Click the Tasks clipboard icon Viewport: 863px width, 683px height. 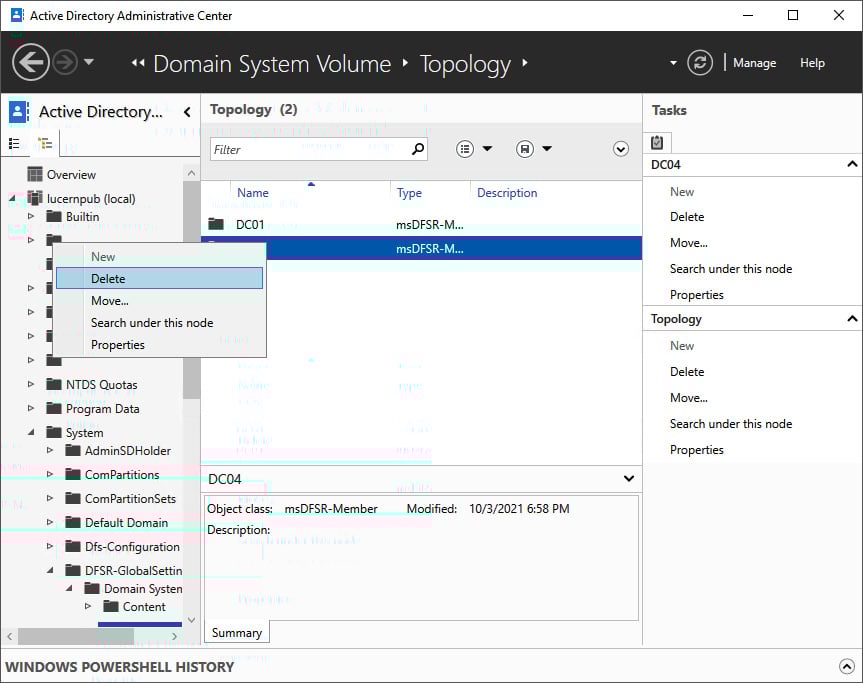(657, 143)
